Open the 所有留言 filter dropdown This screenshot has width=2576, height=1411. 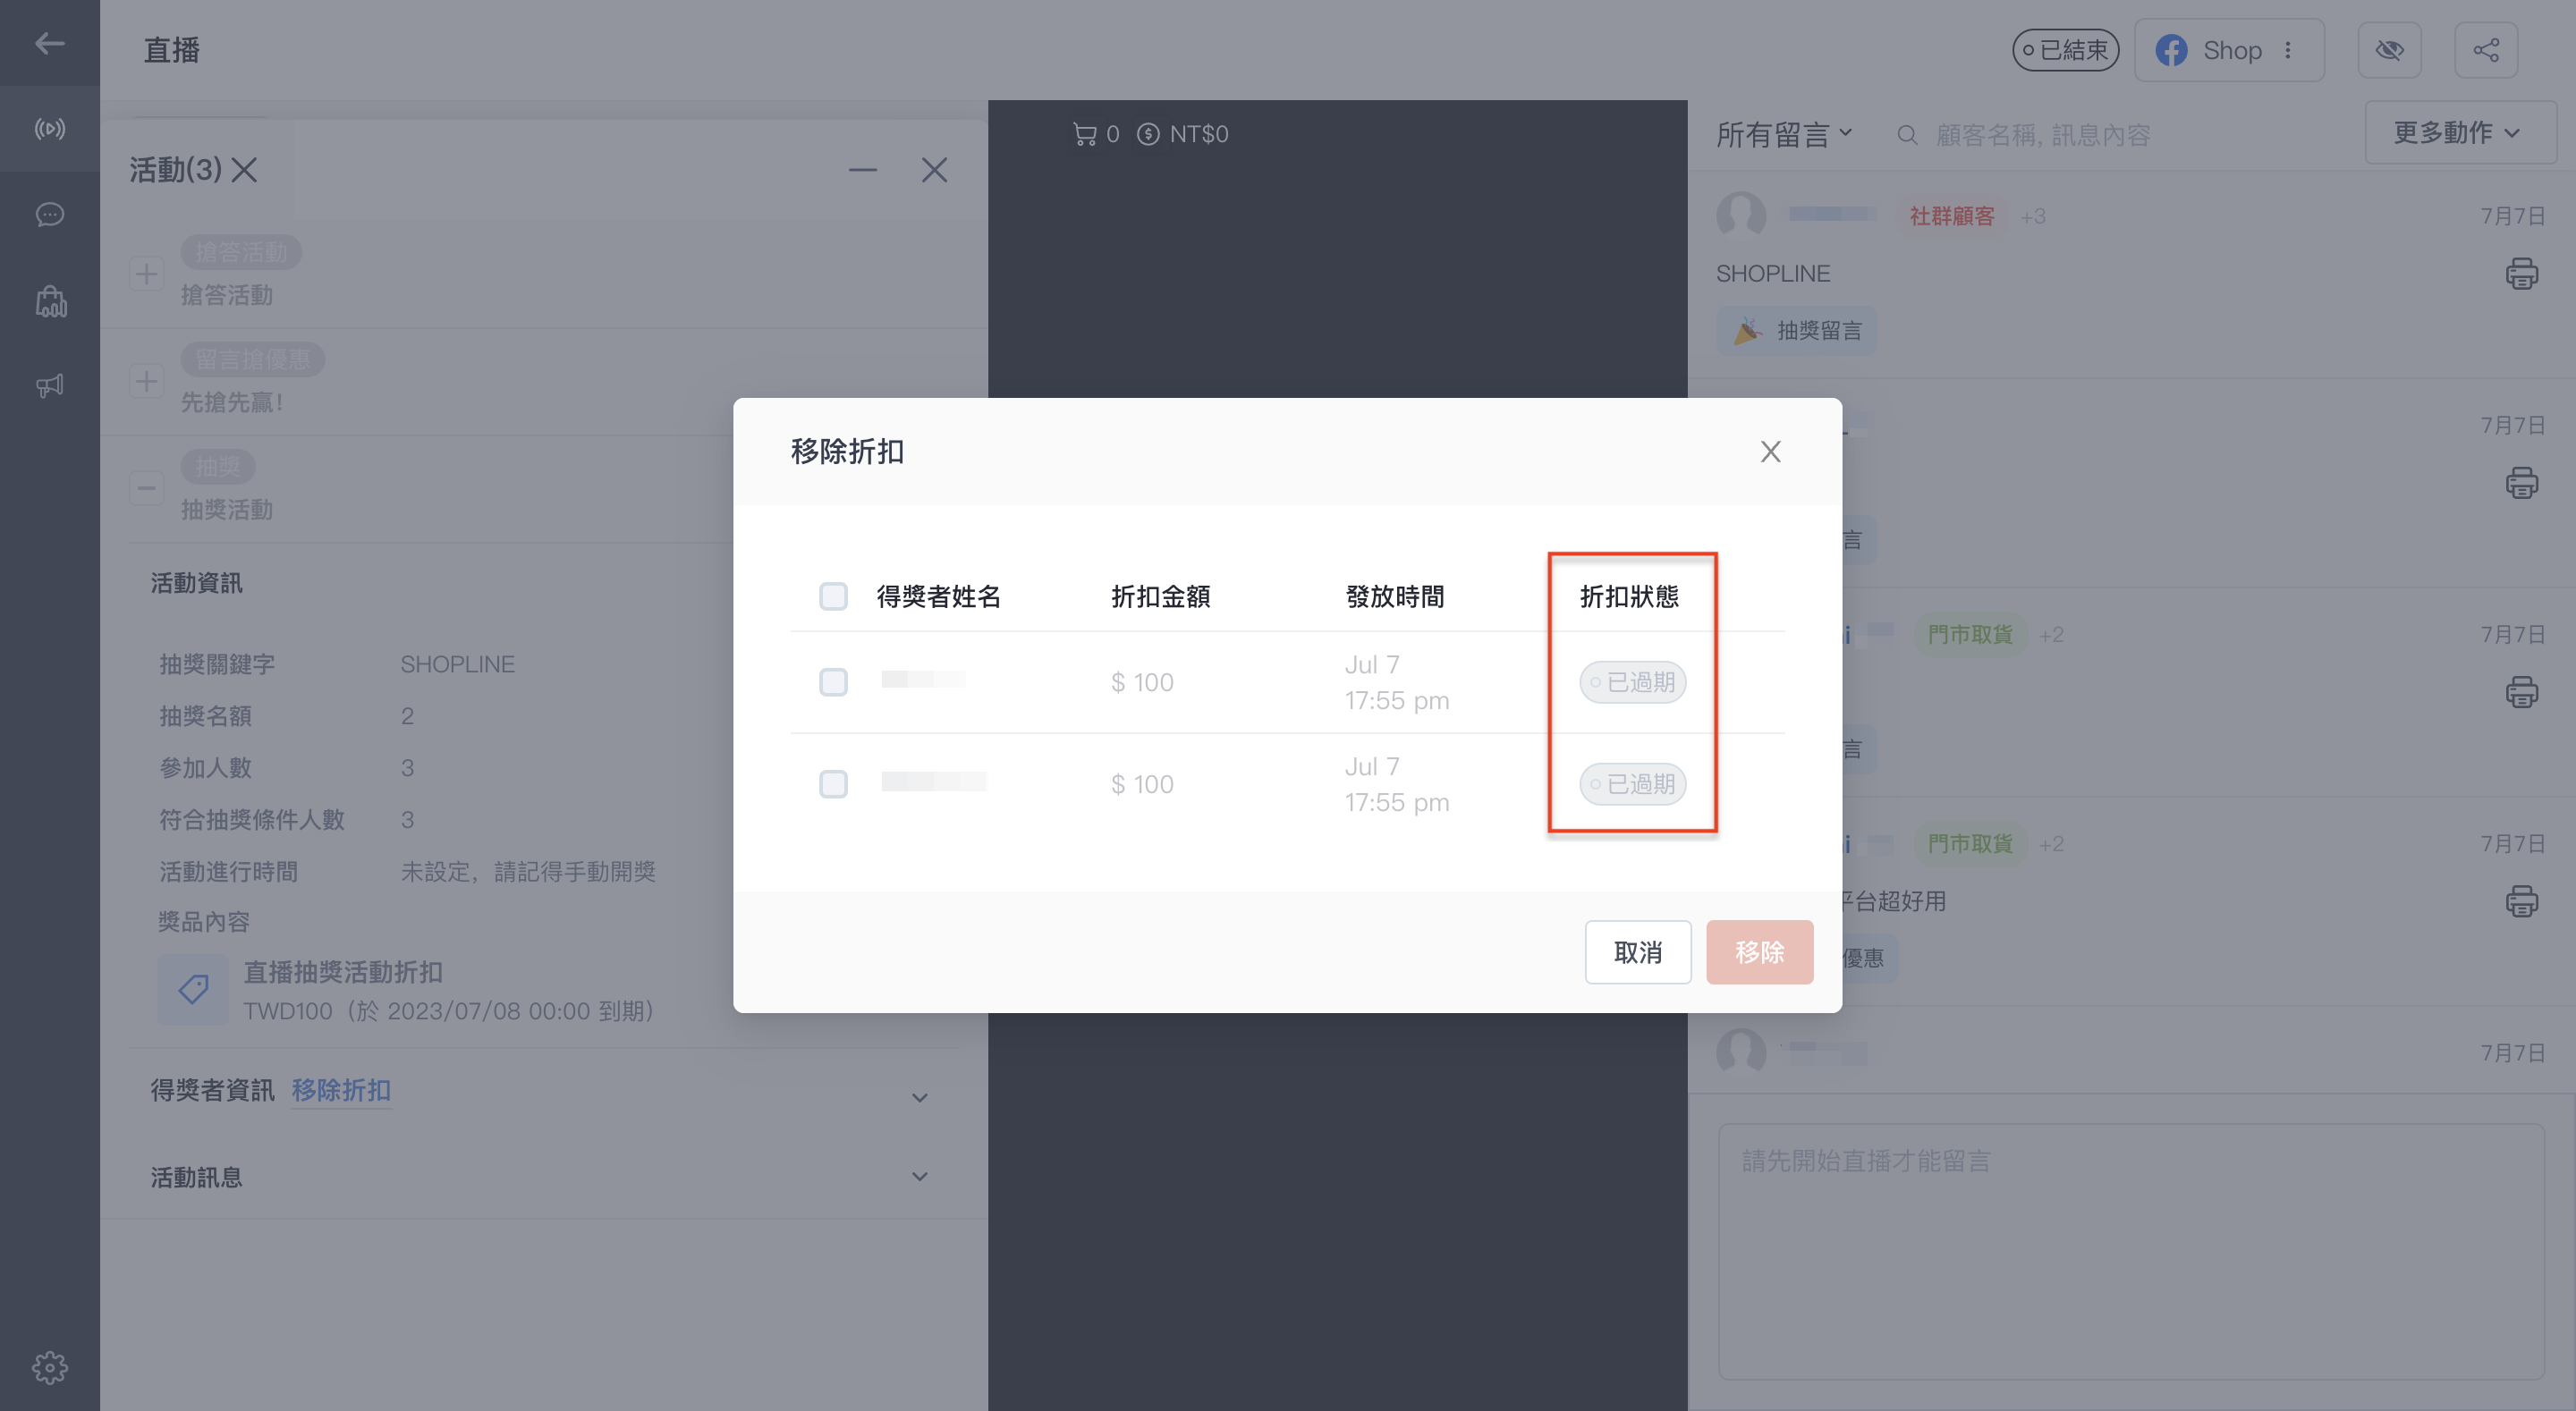coord(1784,134)
